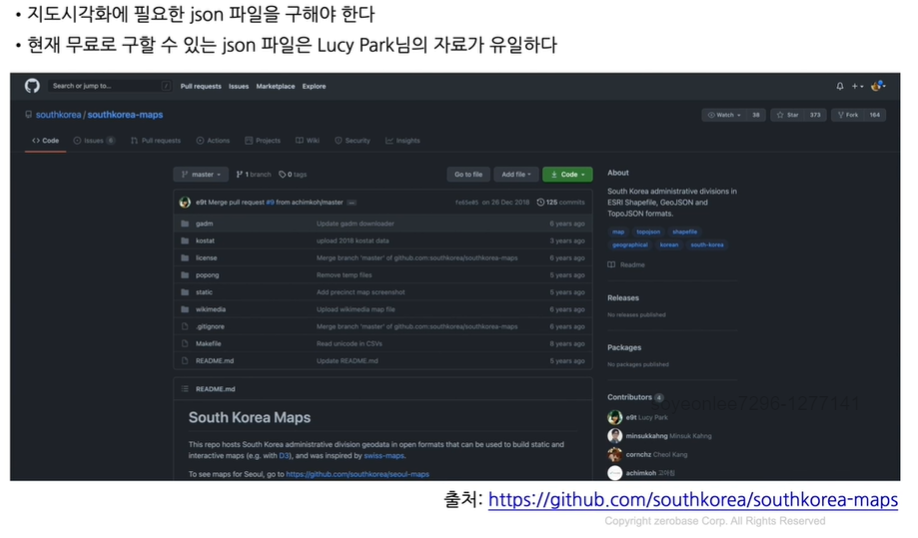Open pull request #9 link in commit message
The width and height of the screenshot is (918, 538).
point(270,203)
